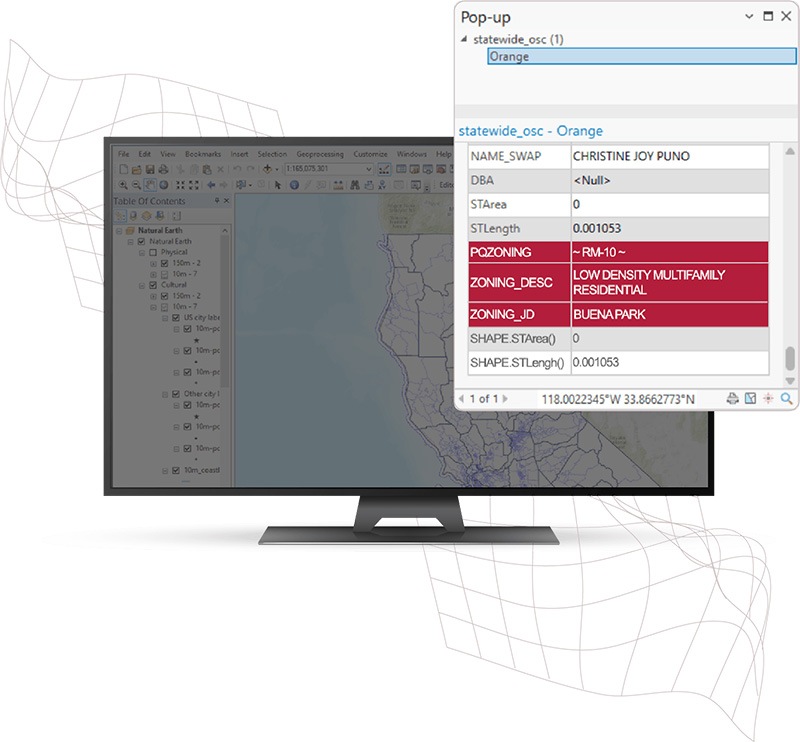Click the Zoom Out magnifier tool
Screen dimensions: 800x742
click(x=136, y=185)
